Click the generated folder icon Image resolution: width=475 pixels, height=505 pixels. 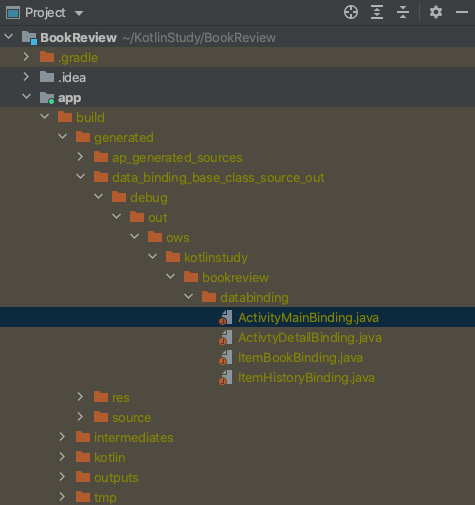(83, 137)
